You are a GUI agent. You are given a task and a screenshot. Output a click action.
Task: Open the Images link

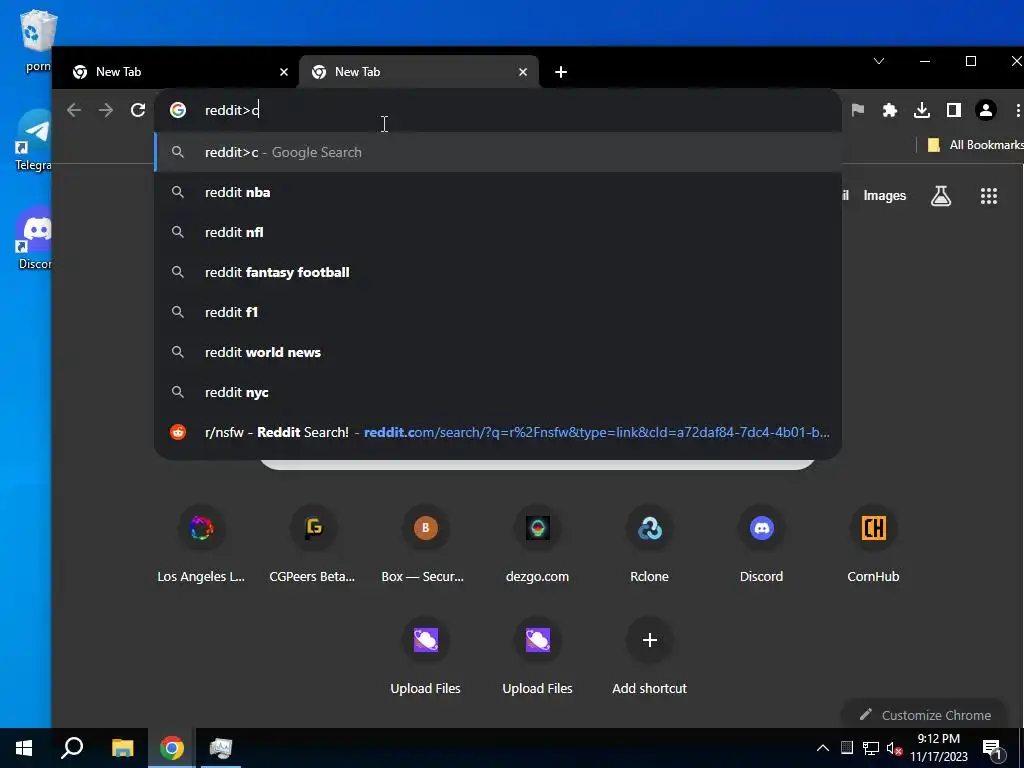click(x=884, y=196)
